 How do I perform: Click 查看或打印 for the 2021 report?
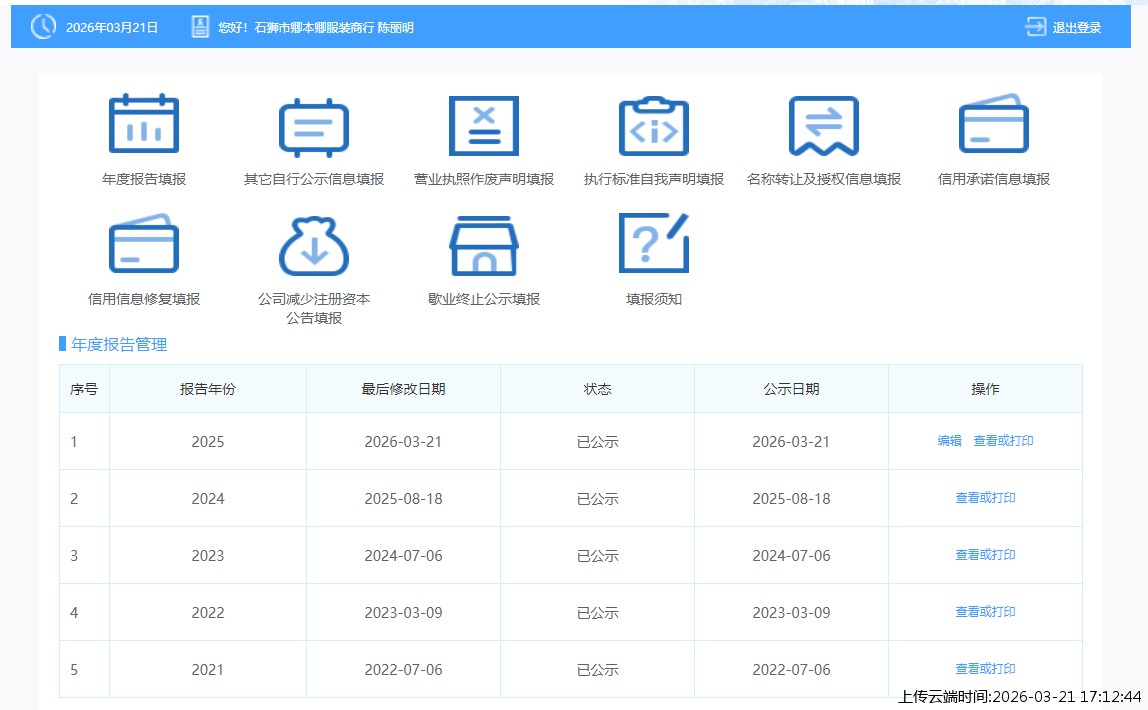(985, 669)
